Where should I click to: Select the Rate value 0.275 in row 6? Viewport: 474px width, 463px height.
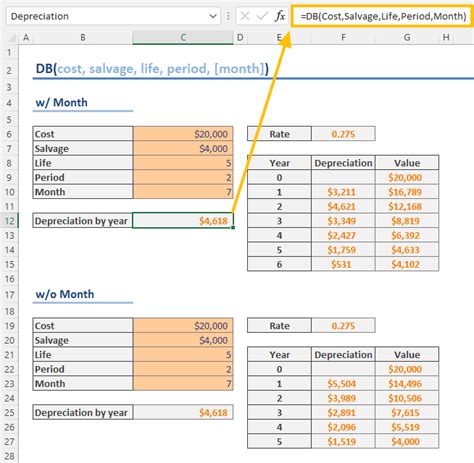(x=343, y=134)
